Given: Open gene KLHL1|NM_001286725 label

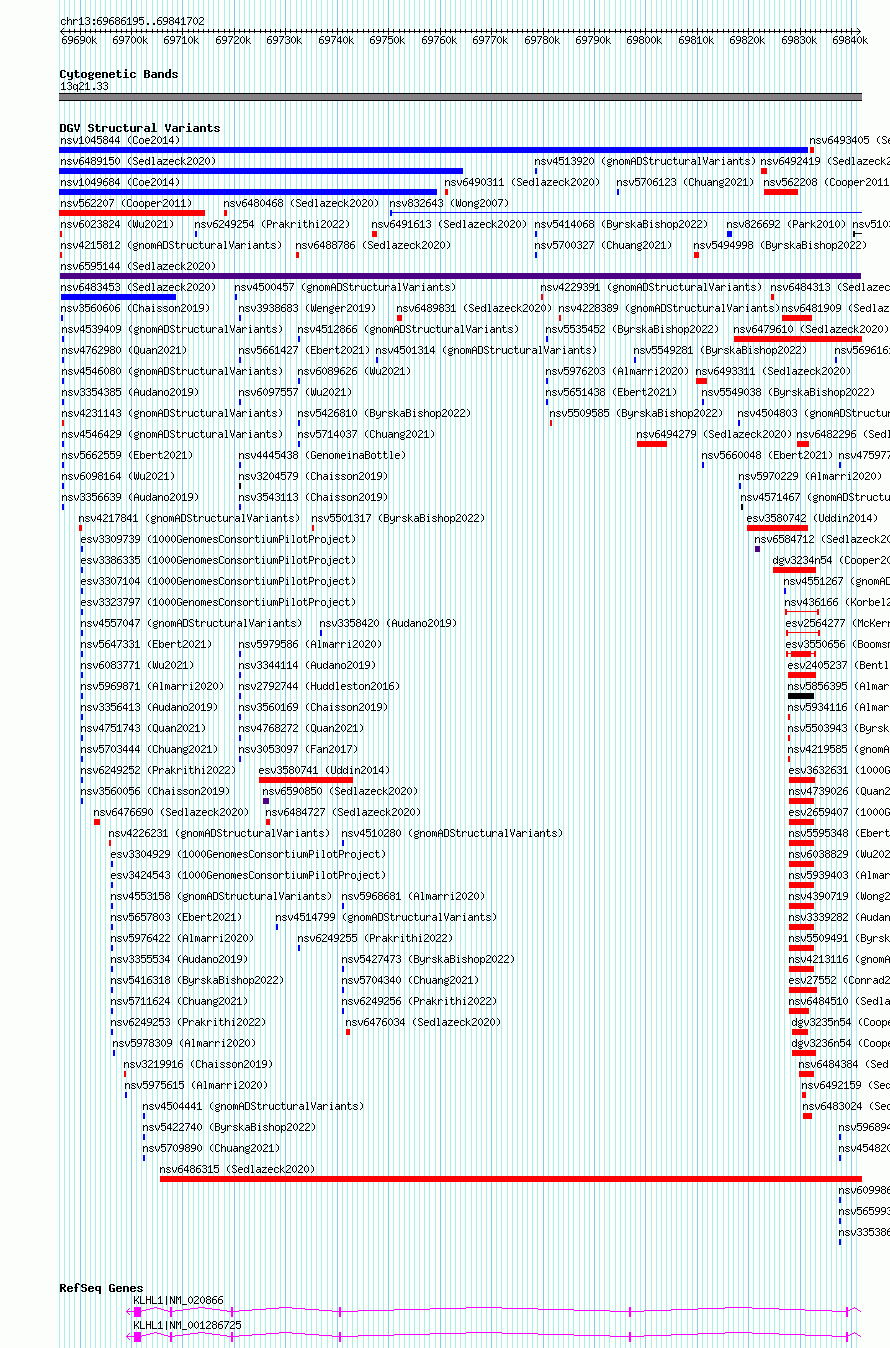Looking at the screenshot, I should 187,1325.
